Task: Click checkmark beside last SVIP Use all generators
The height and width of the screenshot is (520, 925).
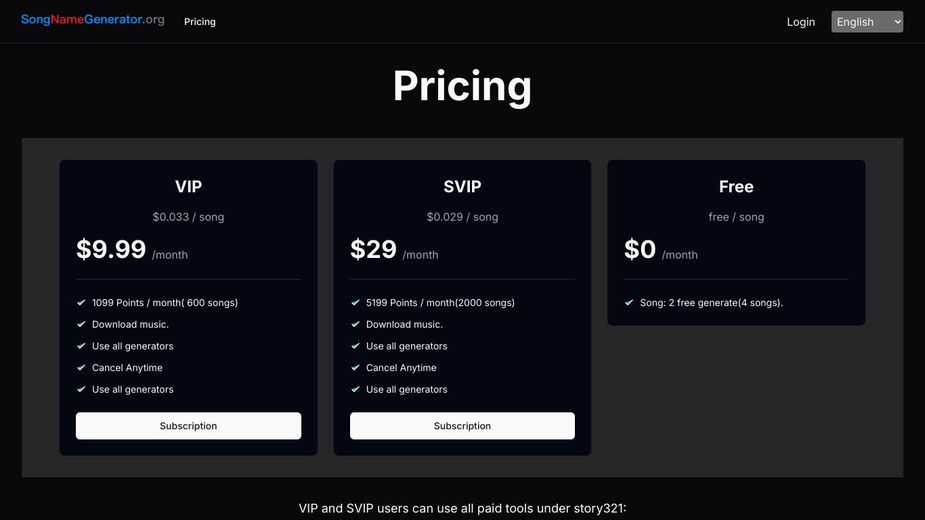Action: point(355,389)
